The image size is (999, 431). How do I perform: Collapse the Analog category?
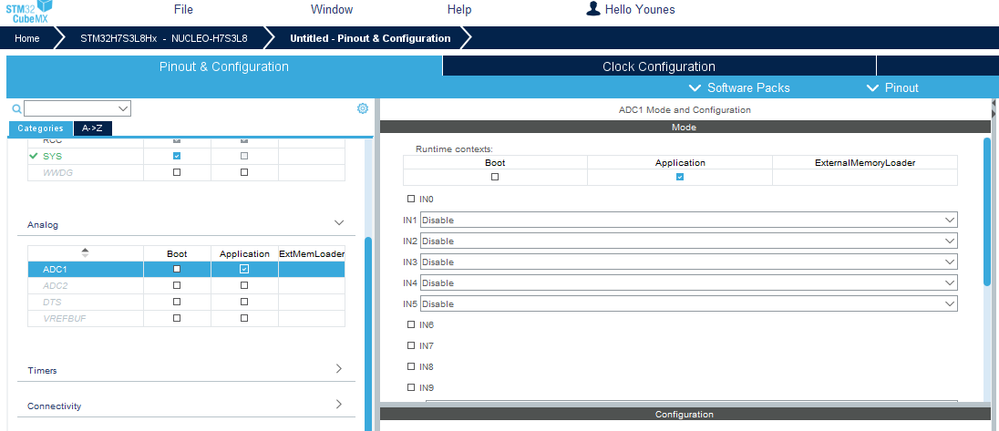click(x=339, y=223)
